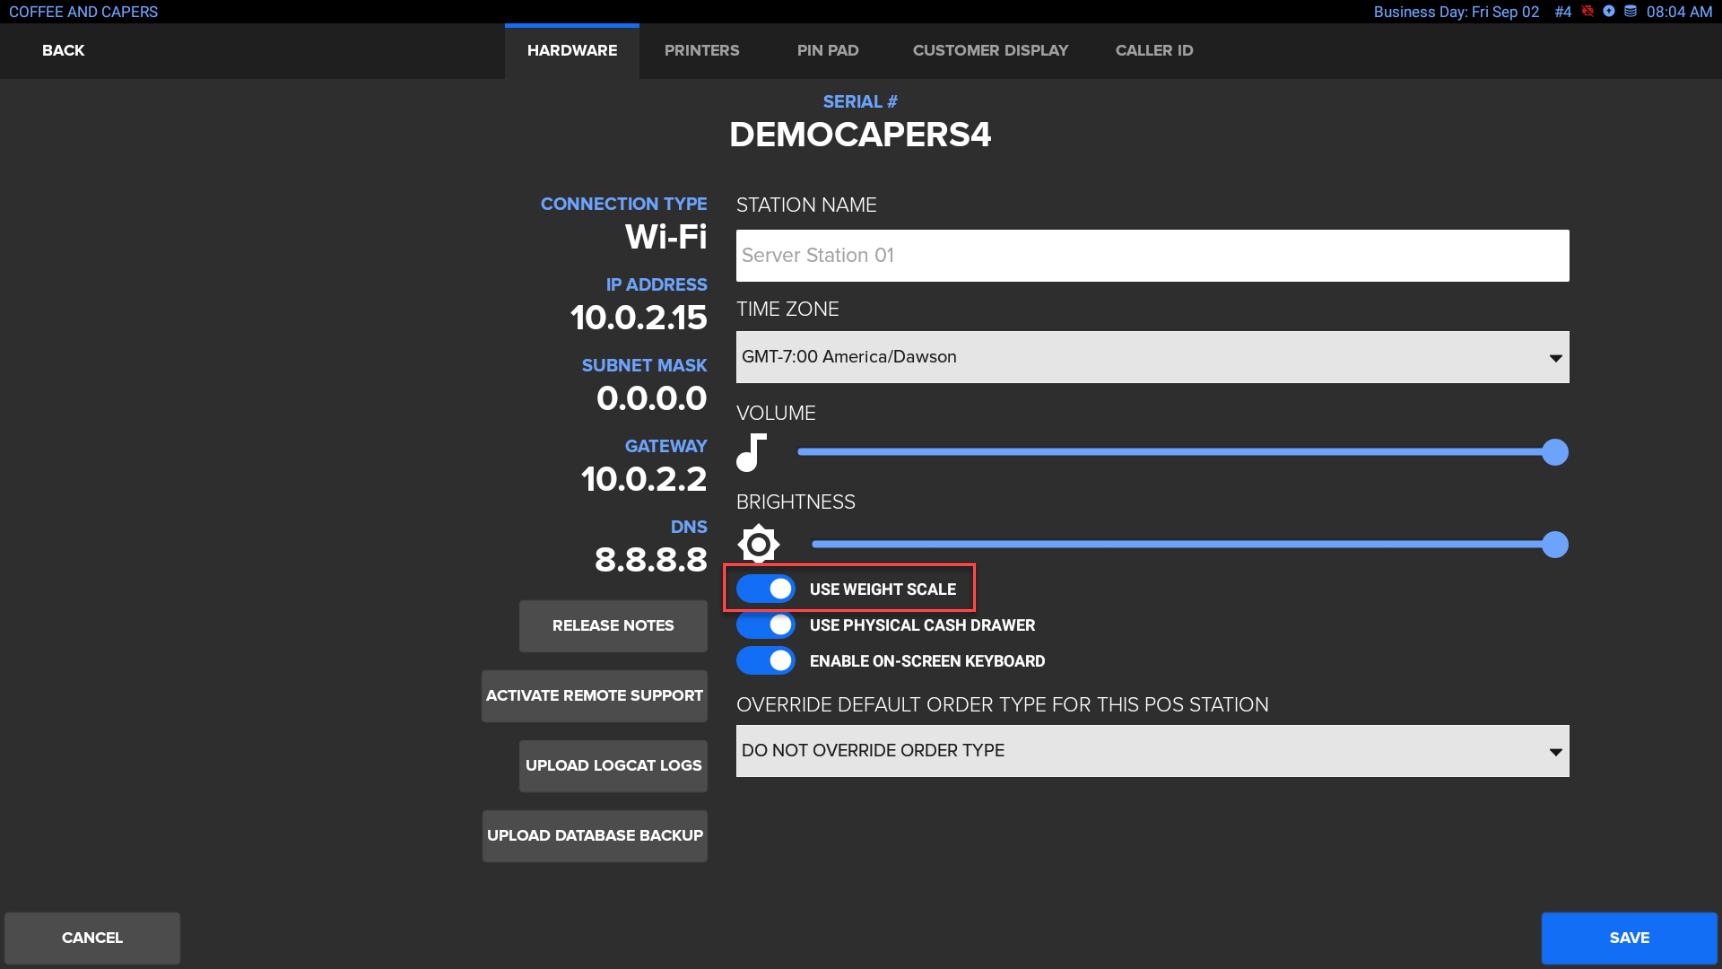Disable the Use Physical Cash Drawer switch

766,625
